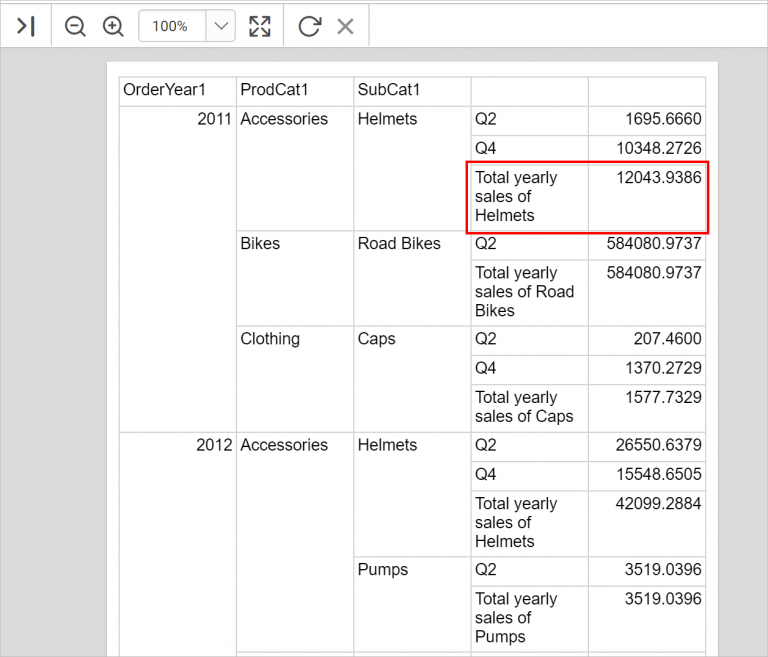Viewport: 768px width, 657px height.
Task: Select the 2012 order year cell
Action: (x=178, y=544)
